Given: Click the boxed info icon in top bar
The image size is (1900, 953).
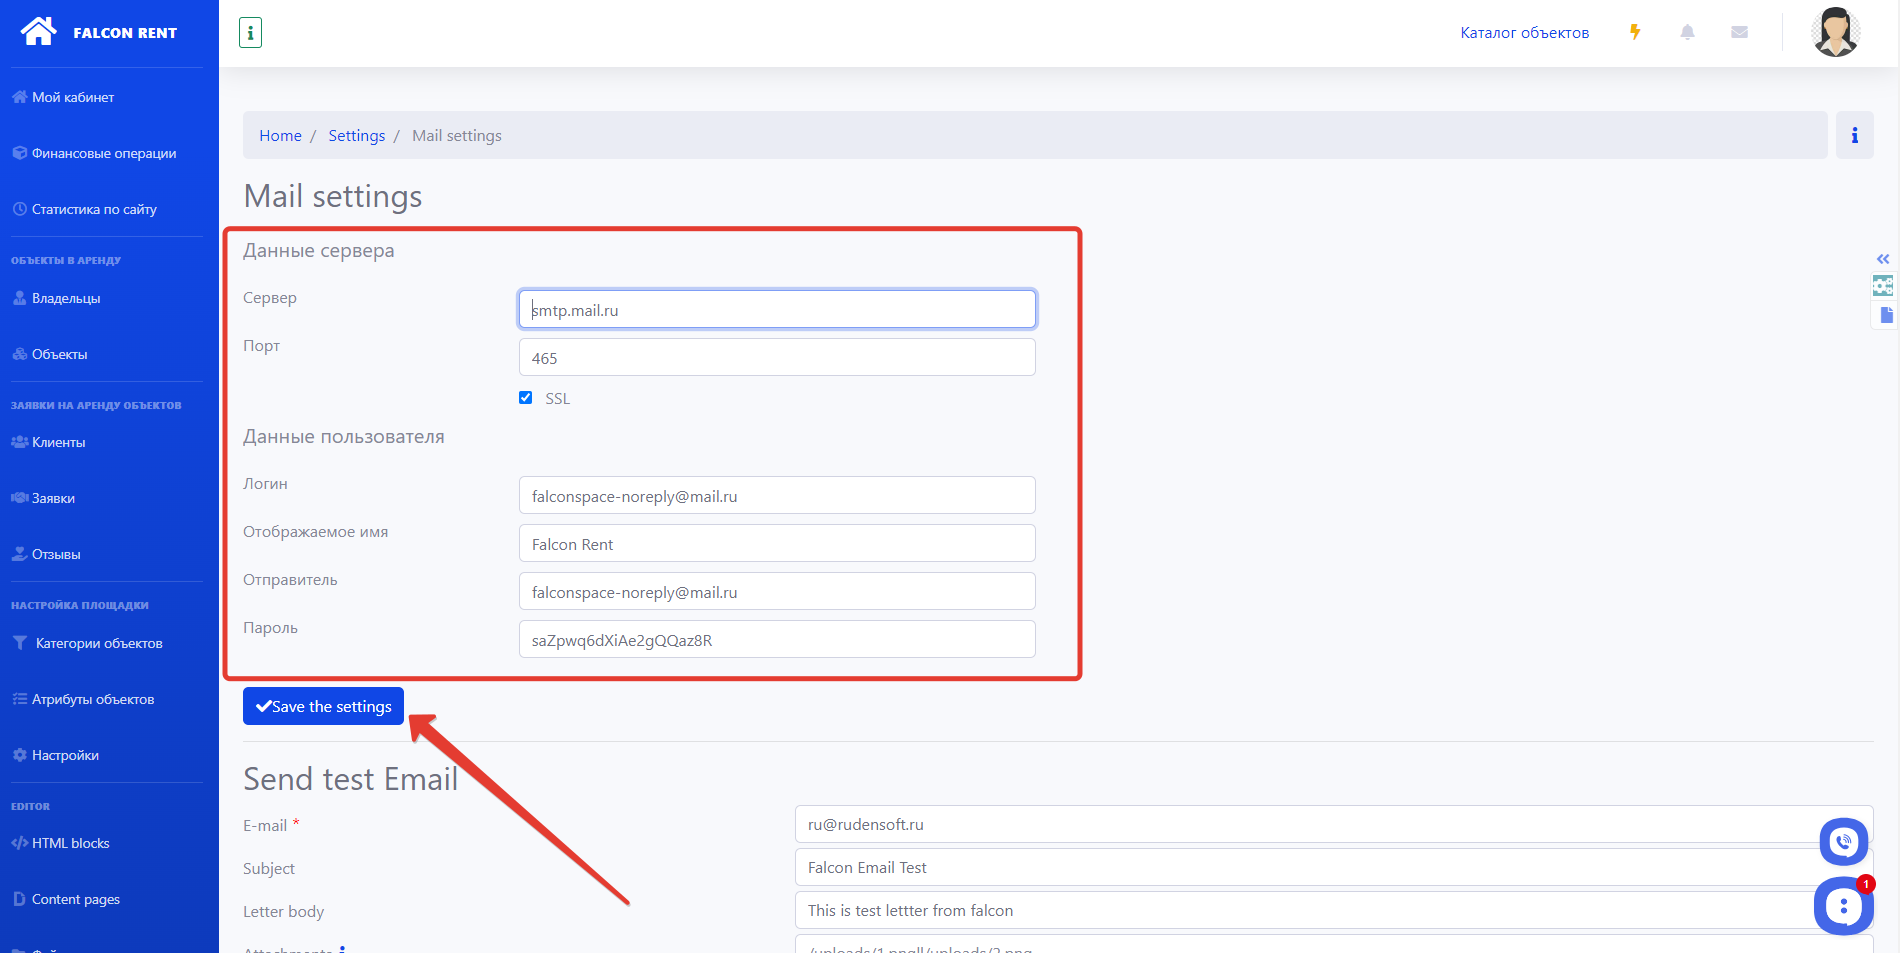Looking at the screenshot, I should point(250,33).
